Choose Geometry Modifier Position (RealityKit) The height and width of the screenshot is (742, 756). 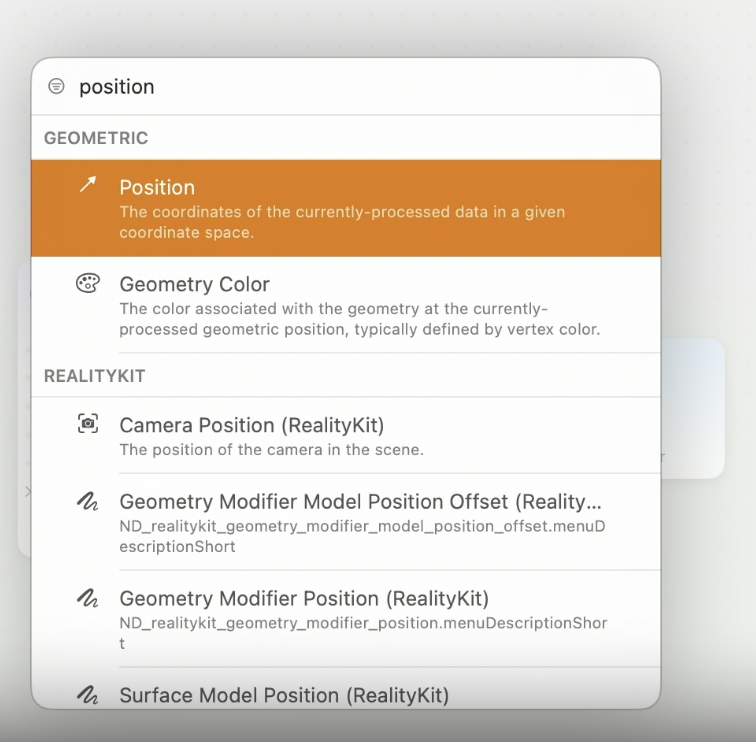pyautogui.click(x=346, y=619)
